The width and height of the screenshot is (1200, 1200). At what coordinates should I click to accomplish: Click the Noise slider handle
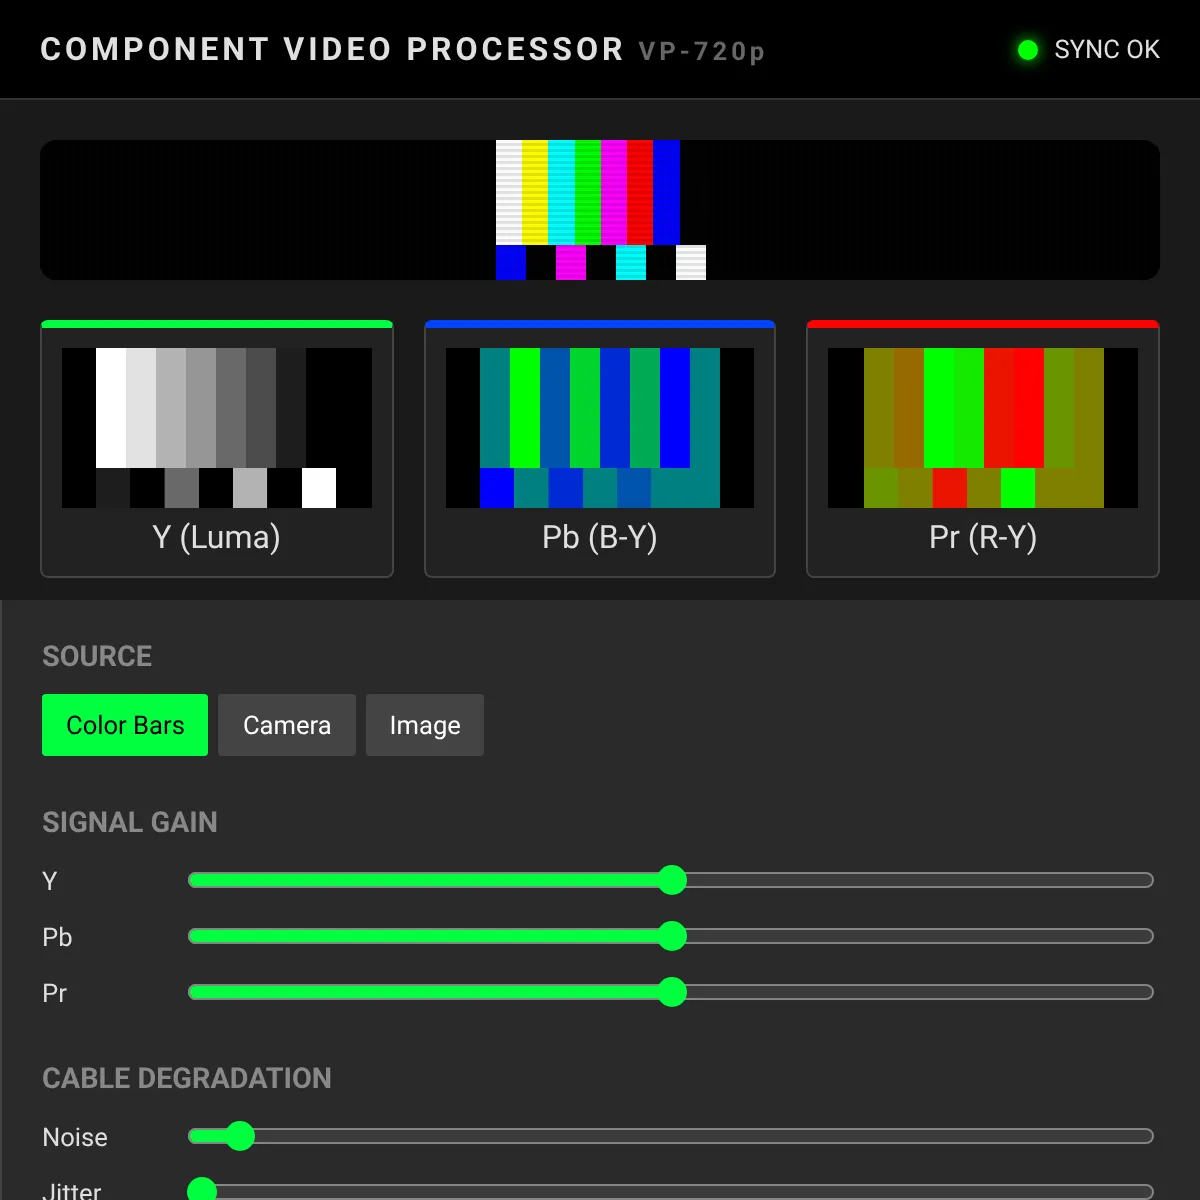point(240,1136)
